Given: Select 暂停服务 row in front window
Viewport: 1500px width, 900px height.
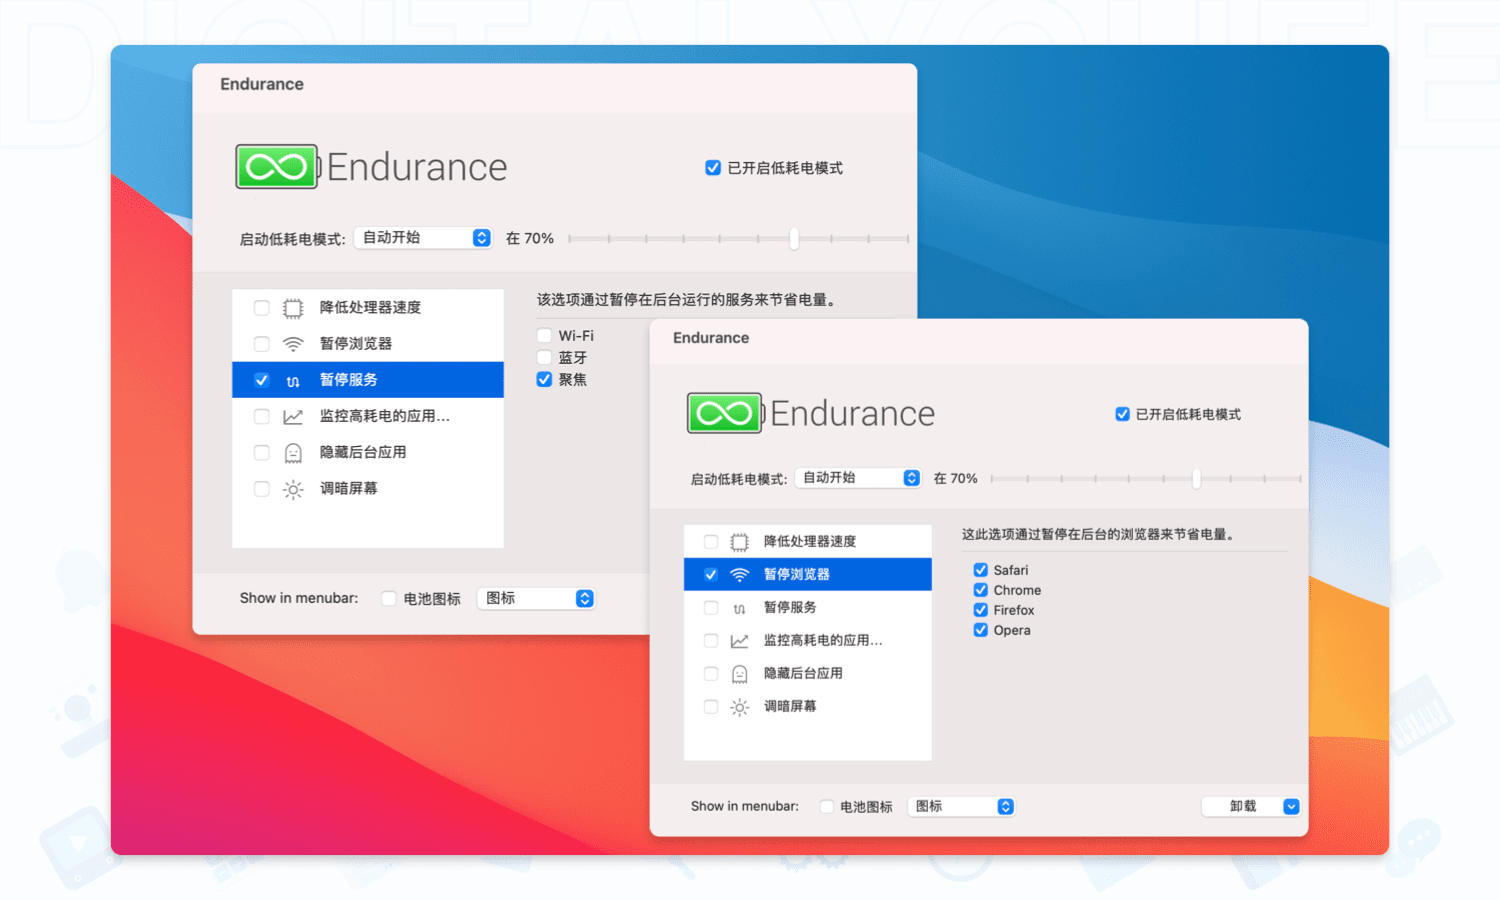Looking at the screenshot, I should pyautogui.click(x=808, y=608).
